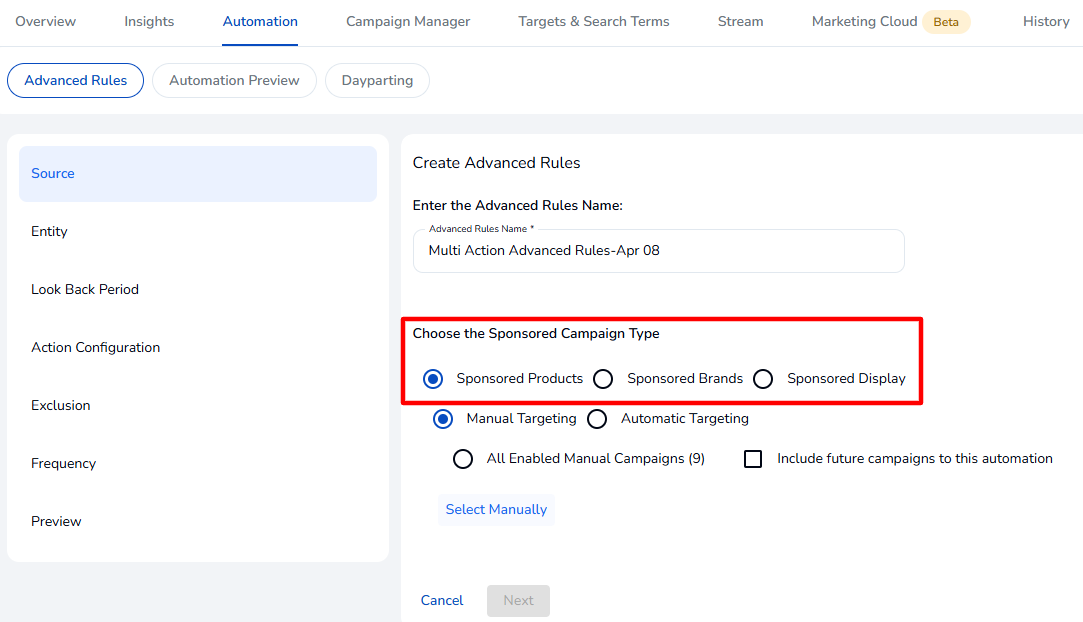
Task: Switch to the Insights tab
Action: tap(149, 22)
